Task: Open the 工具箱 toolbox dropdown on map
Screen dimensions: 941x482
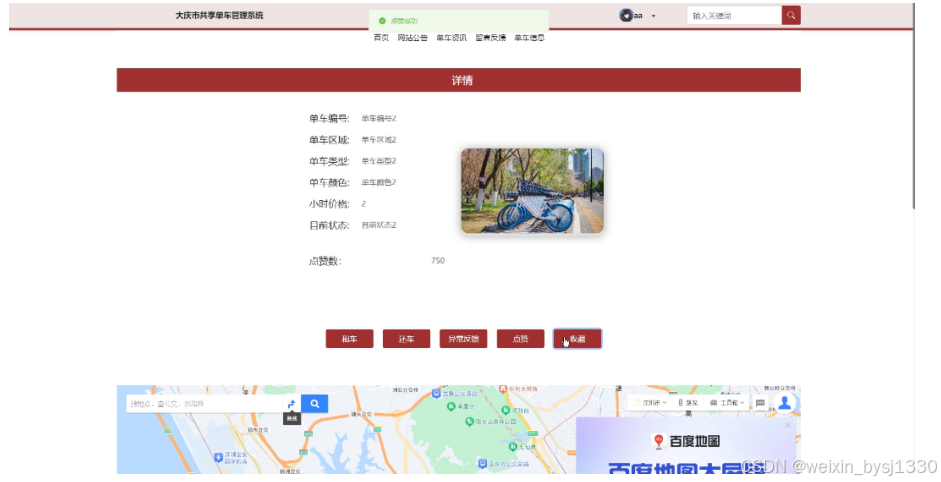Action: (727, 403)
